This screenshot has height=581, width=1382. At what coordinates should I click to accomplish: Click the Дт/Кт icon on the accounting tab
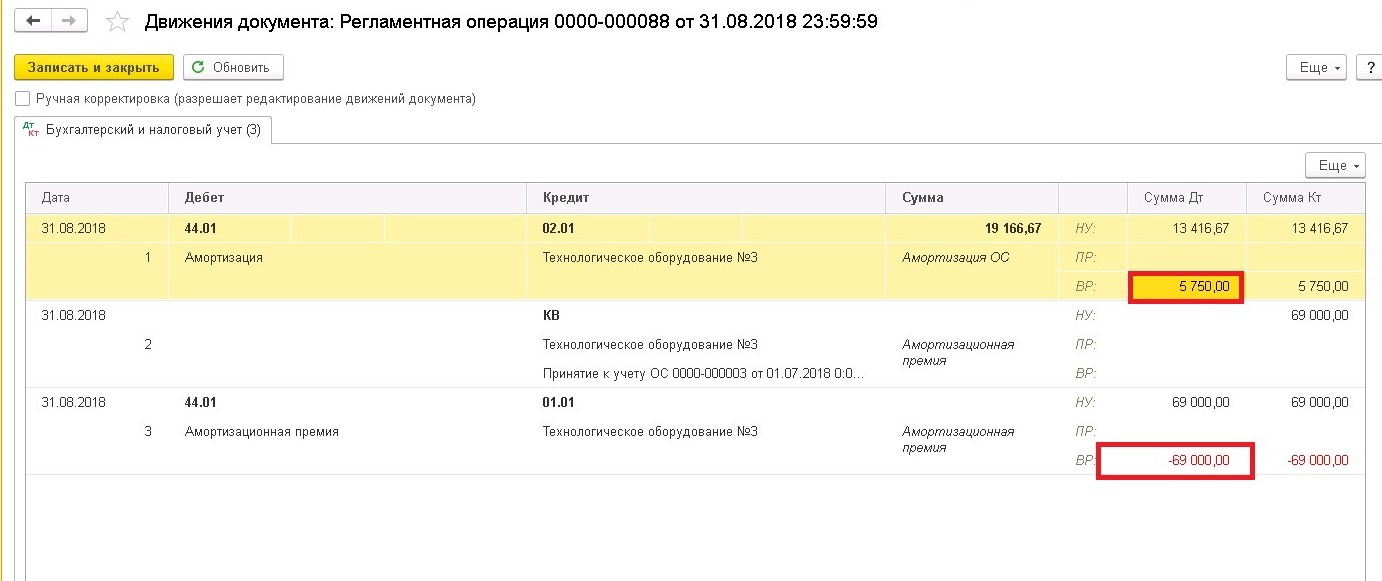(30, 130)
